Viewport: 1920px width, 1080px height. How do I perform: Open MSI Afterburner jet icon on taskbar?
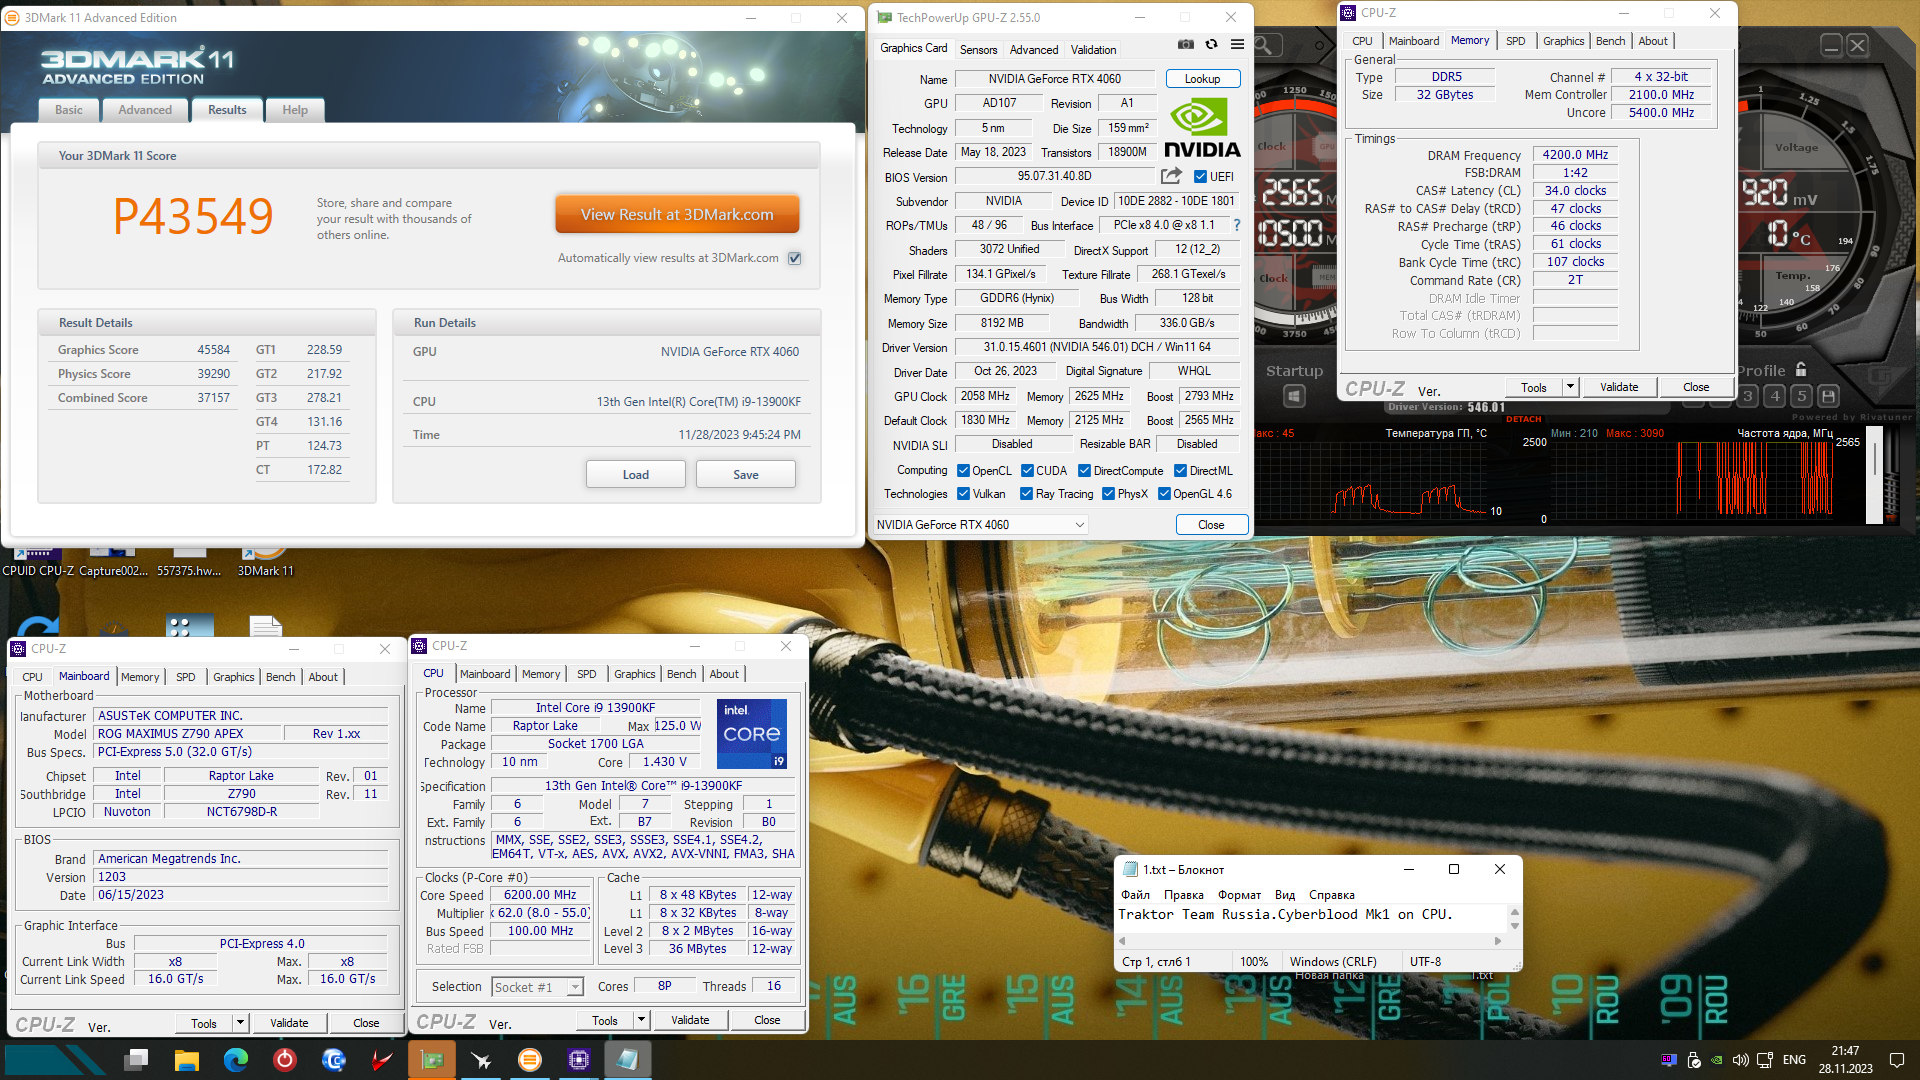point(481,1060)
